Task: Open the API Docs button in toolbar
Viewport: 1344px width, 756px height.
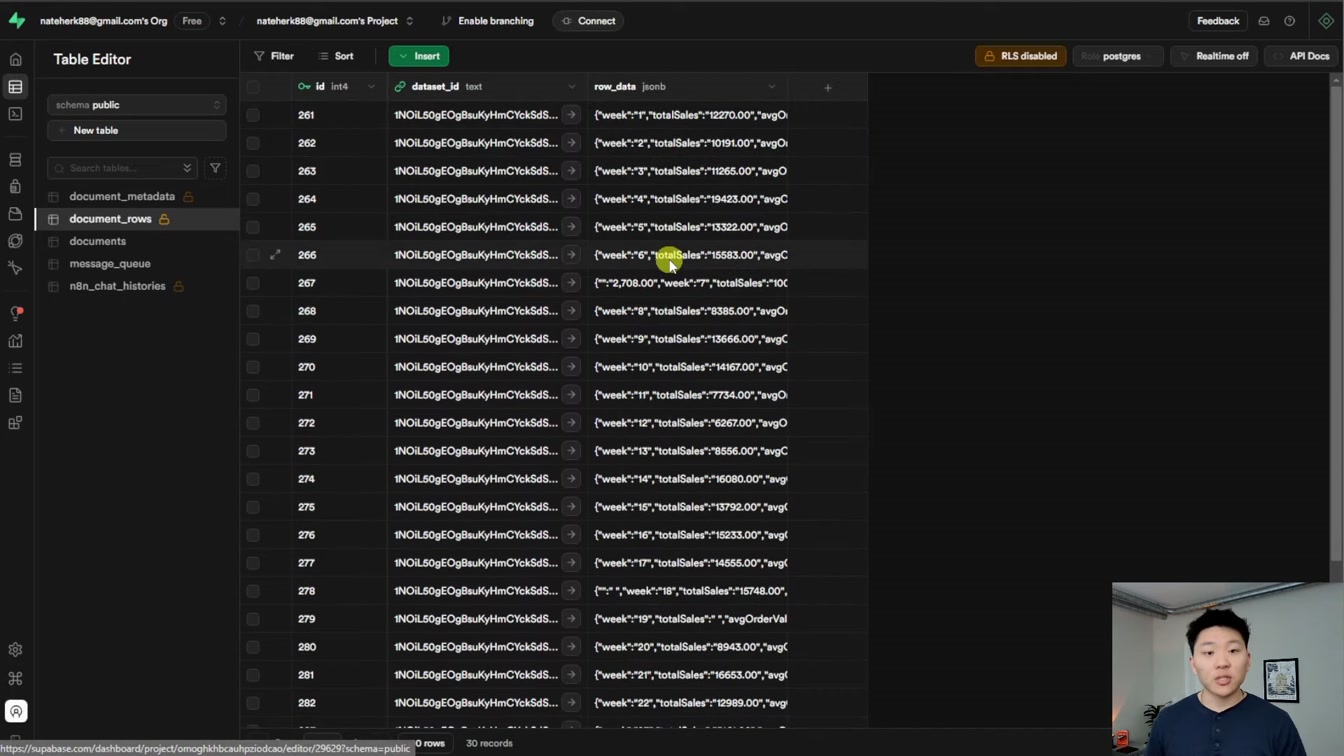Action: (x=1301, y=56)
